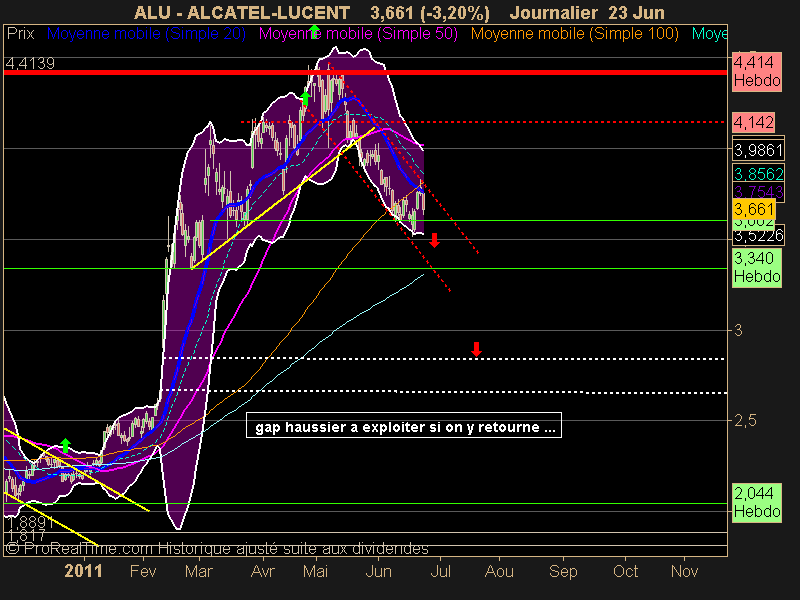Screen dimensions: 800x600
Task: Click the 'Mar' month label
Action: (x=198, y=571)
